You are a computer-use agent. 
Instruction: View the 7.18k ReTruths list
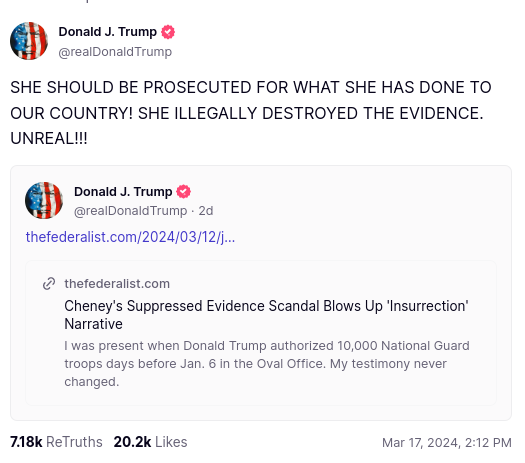[x=56, y=442]
